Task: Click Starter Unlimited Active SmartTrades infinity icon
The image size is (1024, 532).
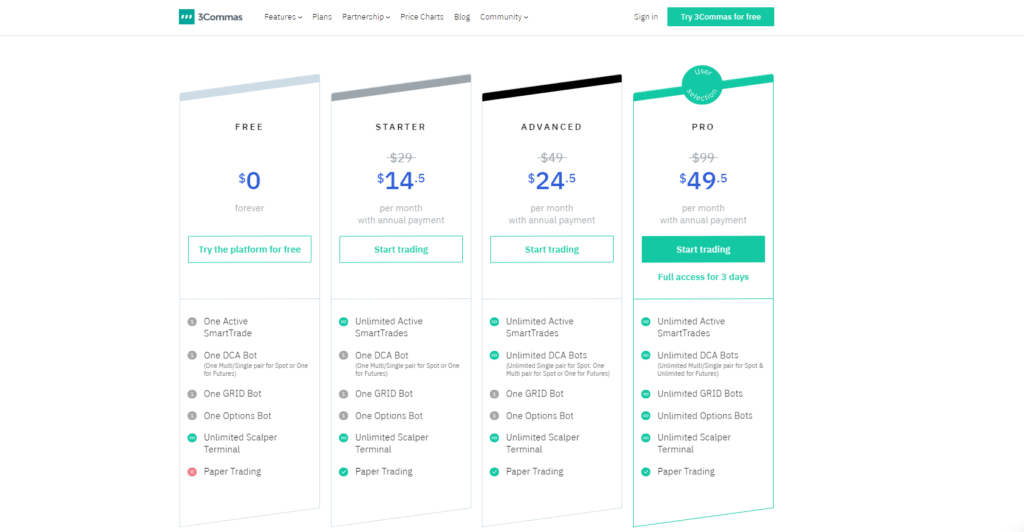Action: (344, 322)
